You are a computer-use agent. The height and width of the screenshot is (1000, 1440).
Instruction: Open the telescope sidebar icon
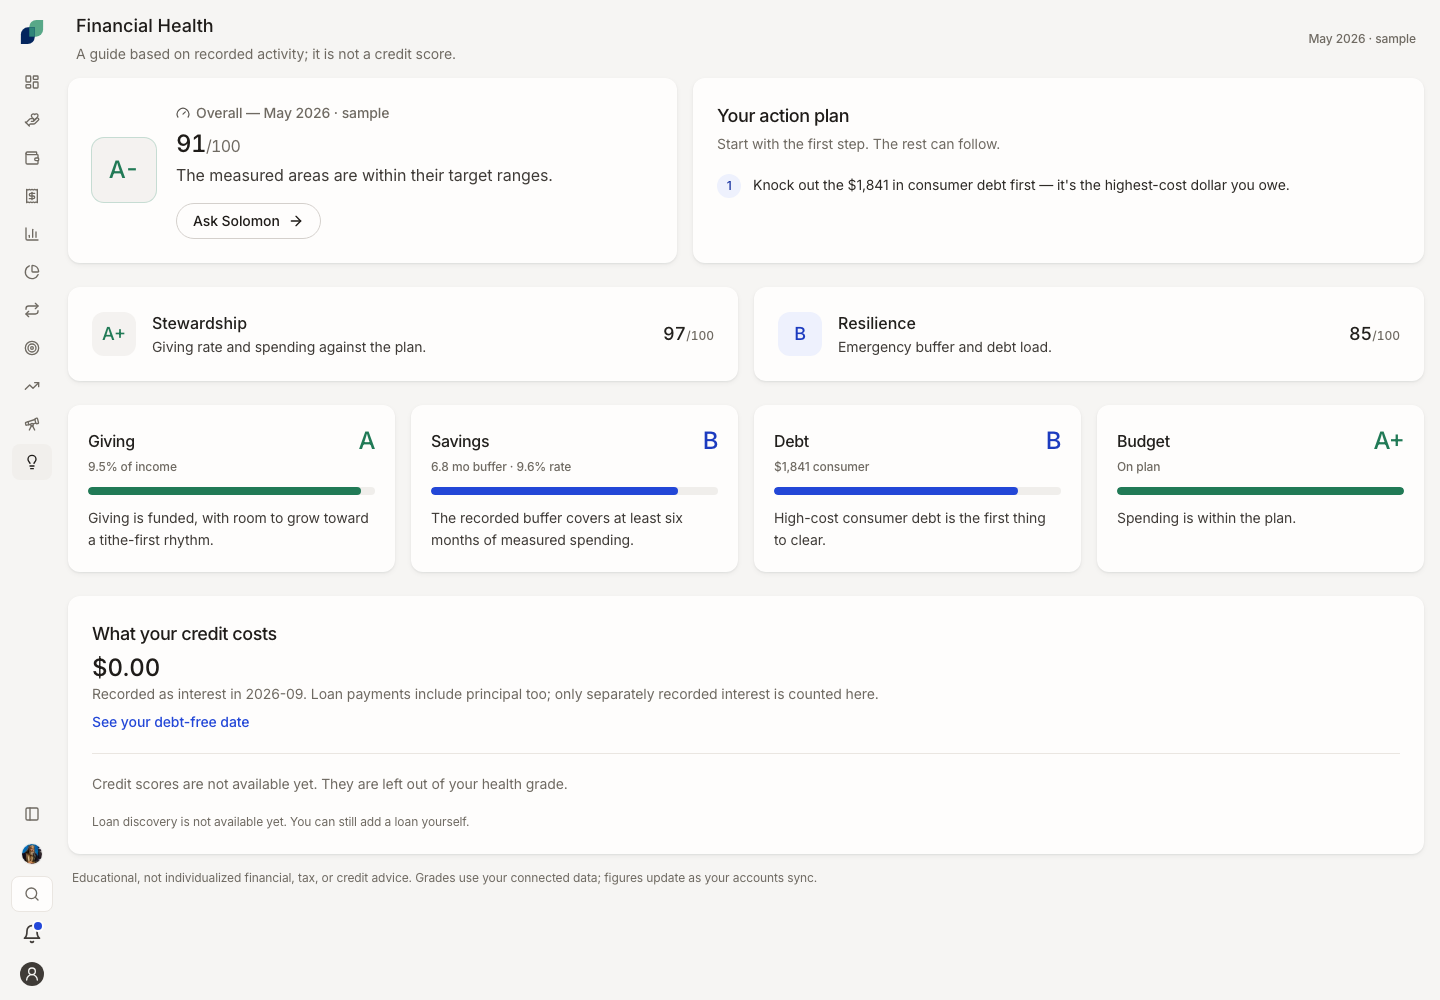point(32,424)
